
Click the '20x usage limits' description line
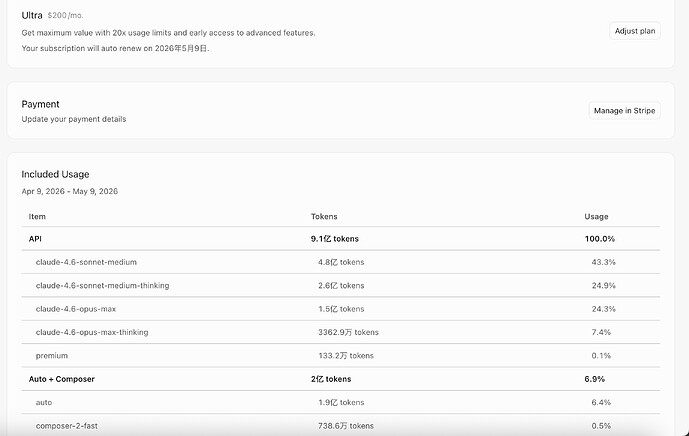coord(168,33)
